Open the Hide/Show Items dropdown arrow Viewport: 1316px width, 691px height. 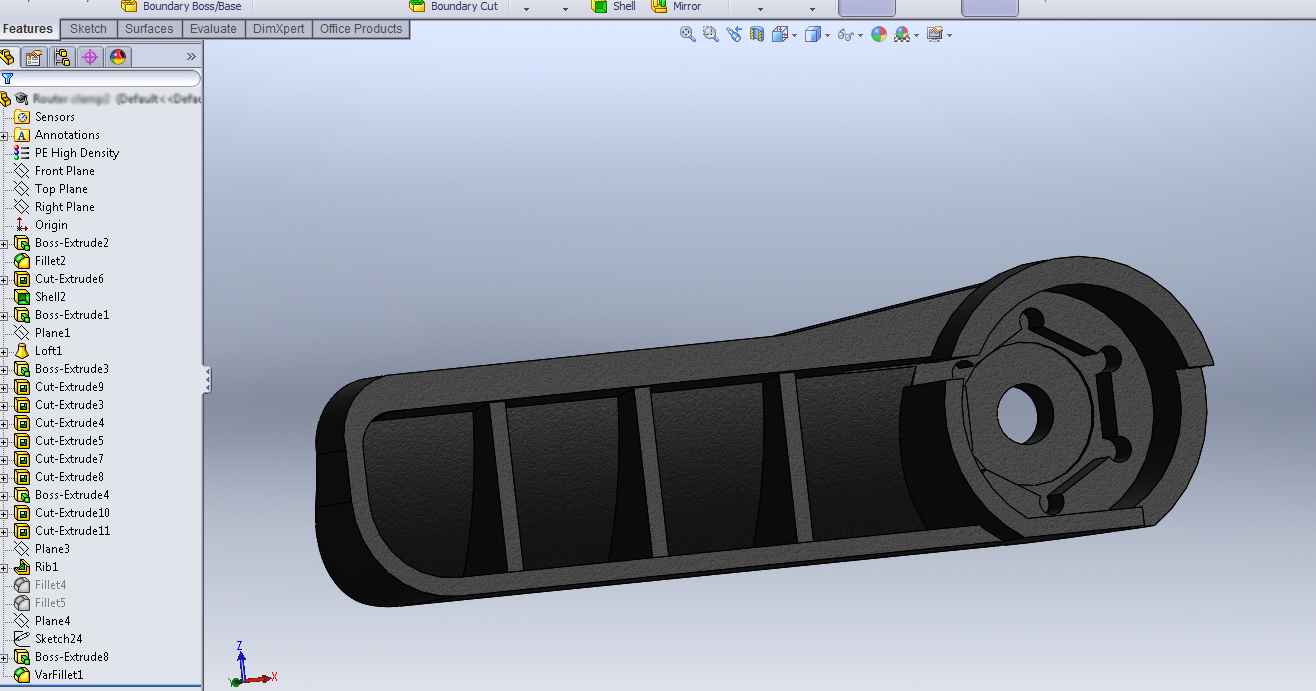[860, 35]
